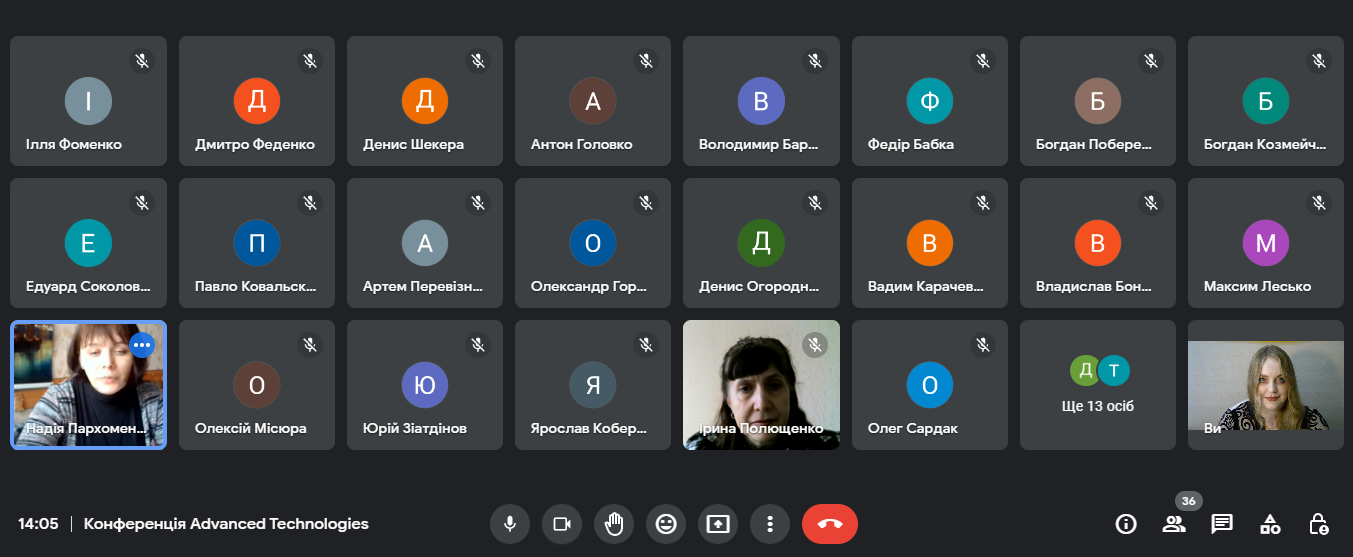This screenshot has height=557, width=1353.
Task: Open the activities shapes icon
Action: coord(1270,523)
